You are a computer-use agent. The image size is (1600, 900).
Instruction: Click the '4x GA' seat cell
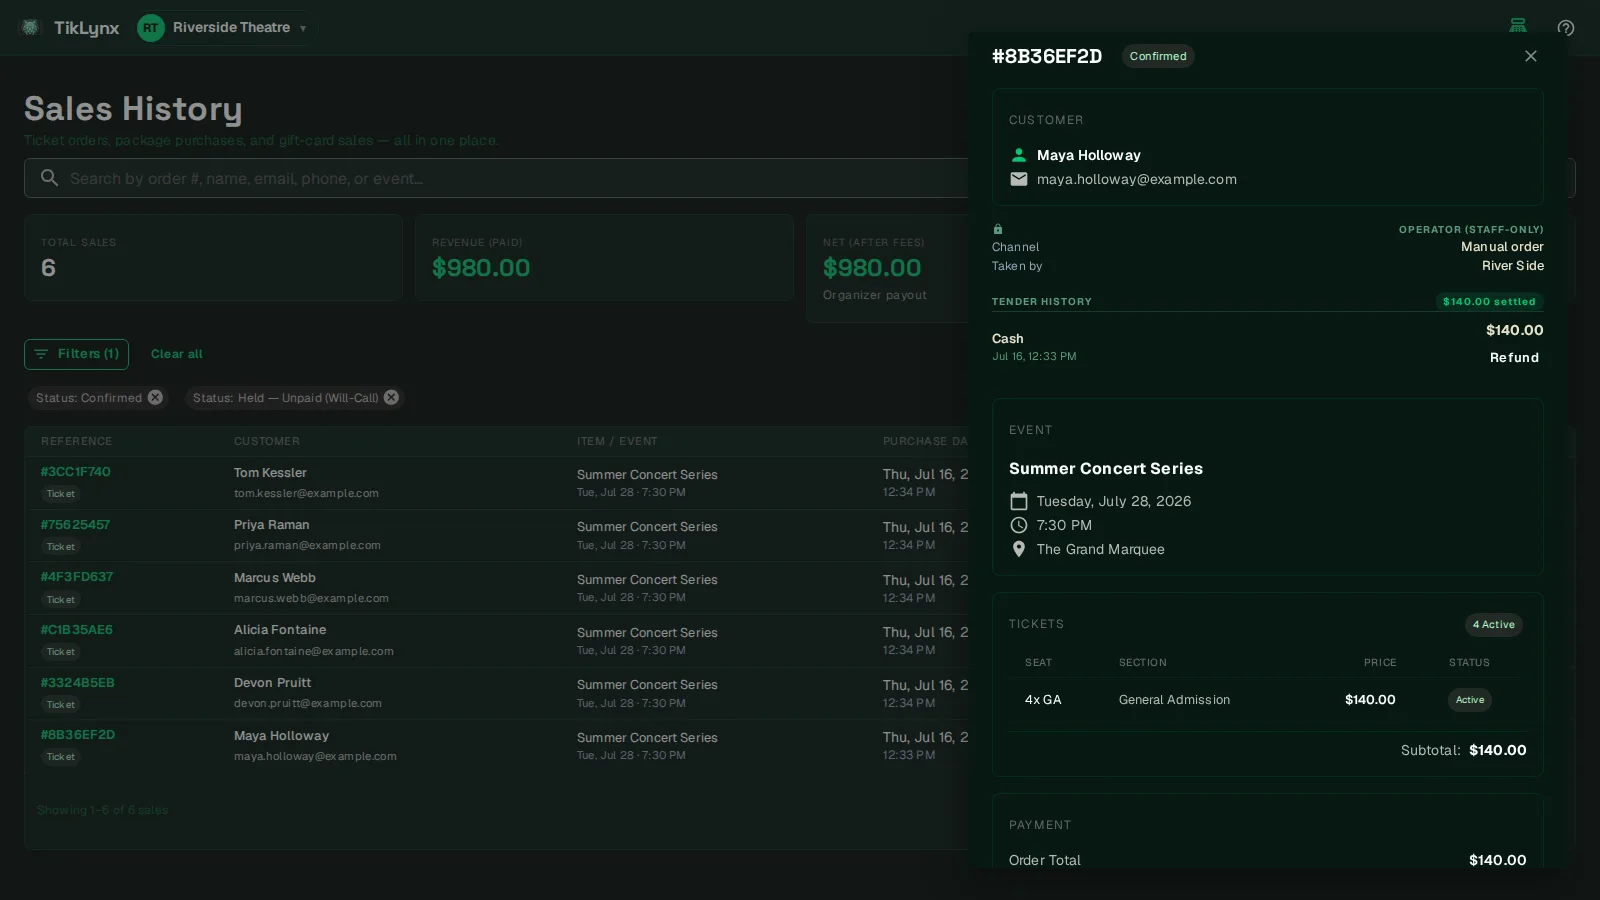point(1043,700)
